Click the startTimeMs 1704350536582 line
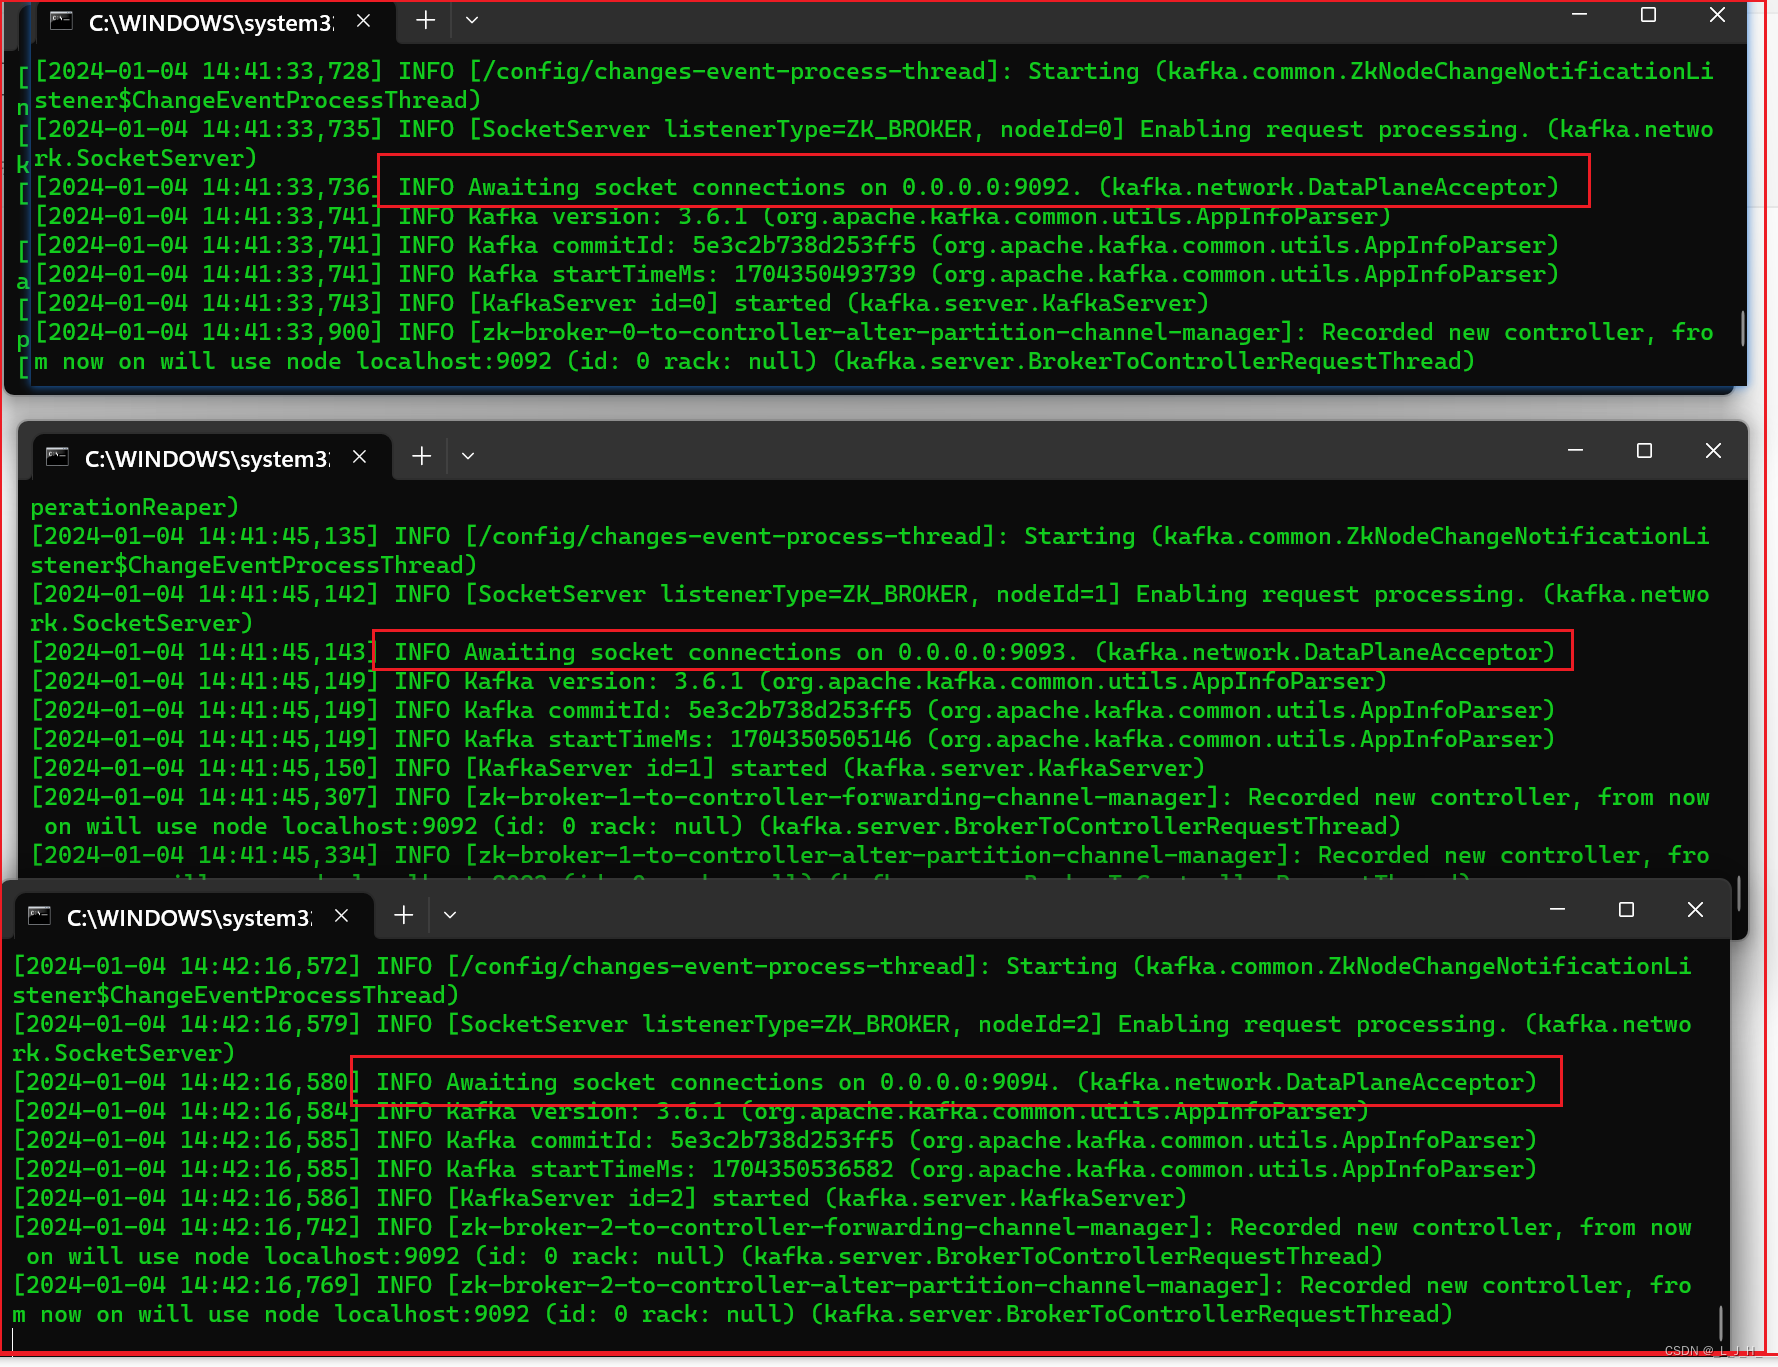 click(x=775, y=1170)
